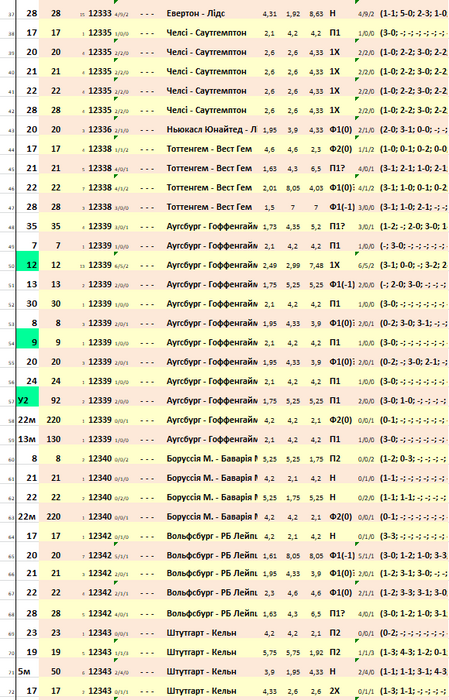This screenshot has width=449, height=700.
Task: Select the odds cell 5,2
Action: pos(316,227)
